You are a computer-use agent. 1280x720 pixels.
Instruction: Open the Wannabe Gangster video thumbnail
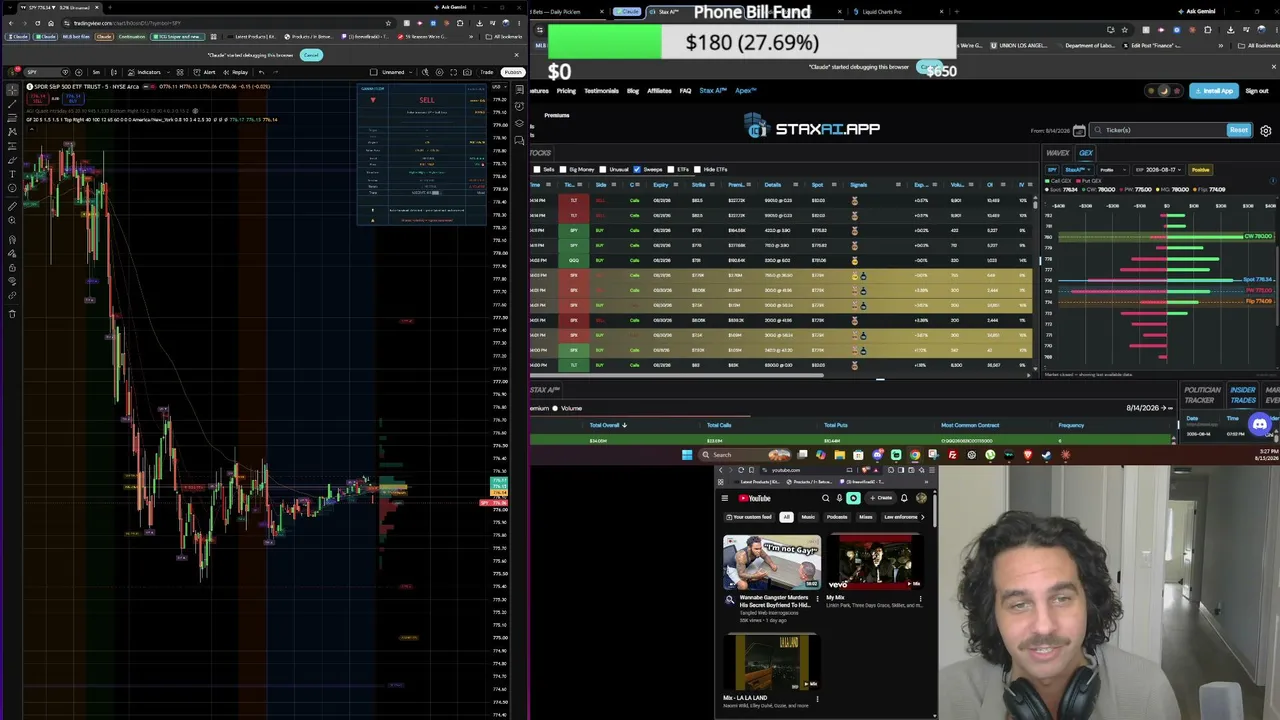pyautogui.click(x=772, y=562)
